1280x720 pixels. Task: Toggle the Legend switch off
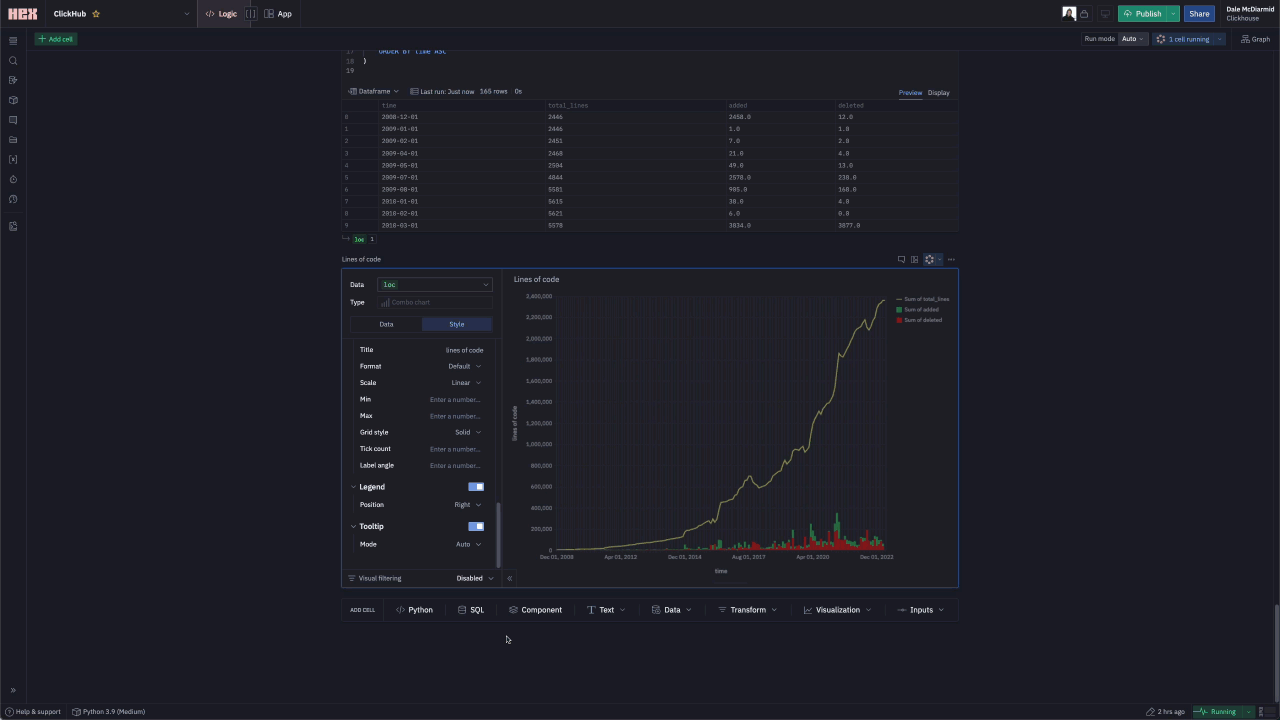[476, 487]
